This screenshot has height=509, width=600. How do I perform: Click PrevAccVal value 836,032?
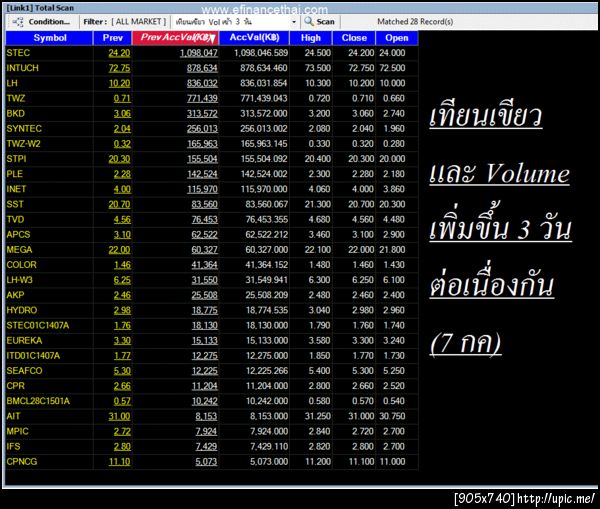pyautogui.click(x=202, y=83)
